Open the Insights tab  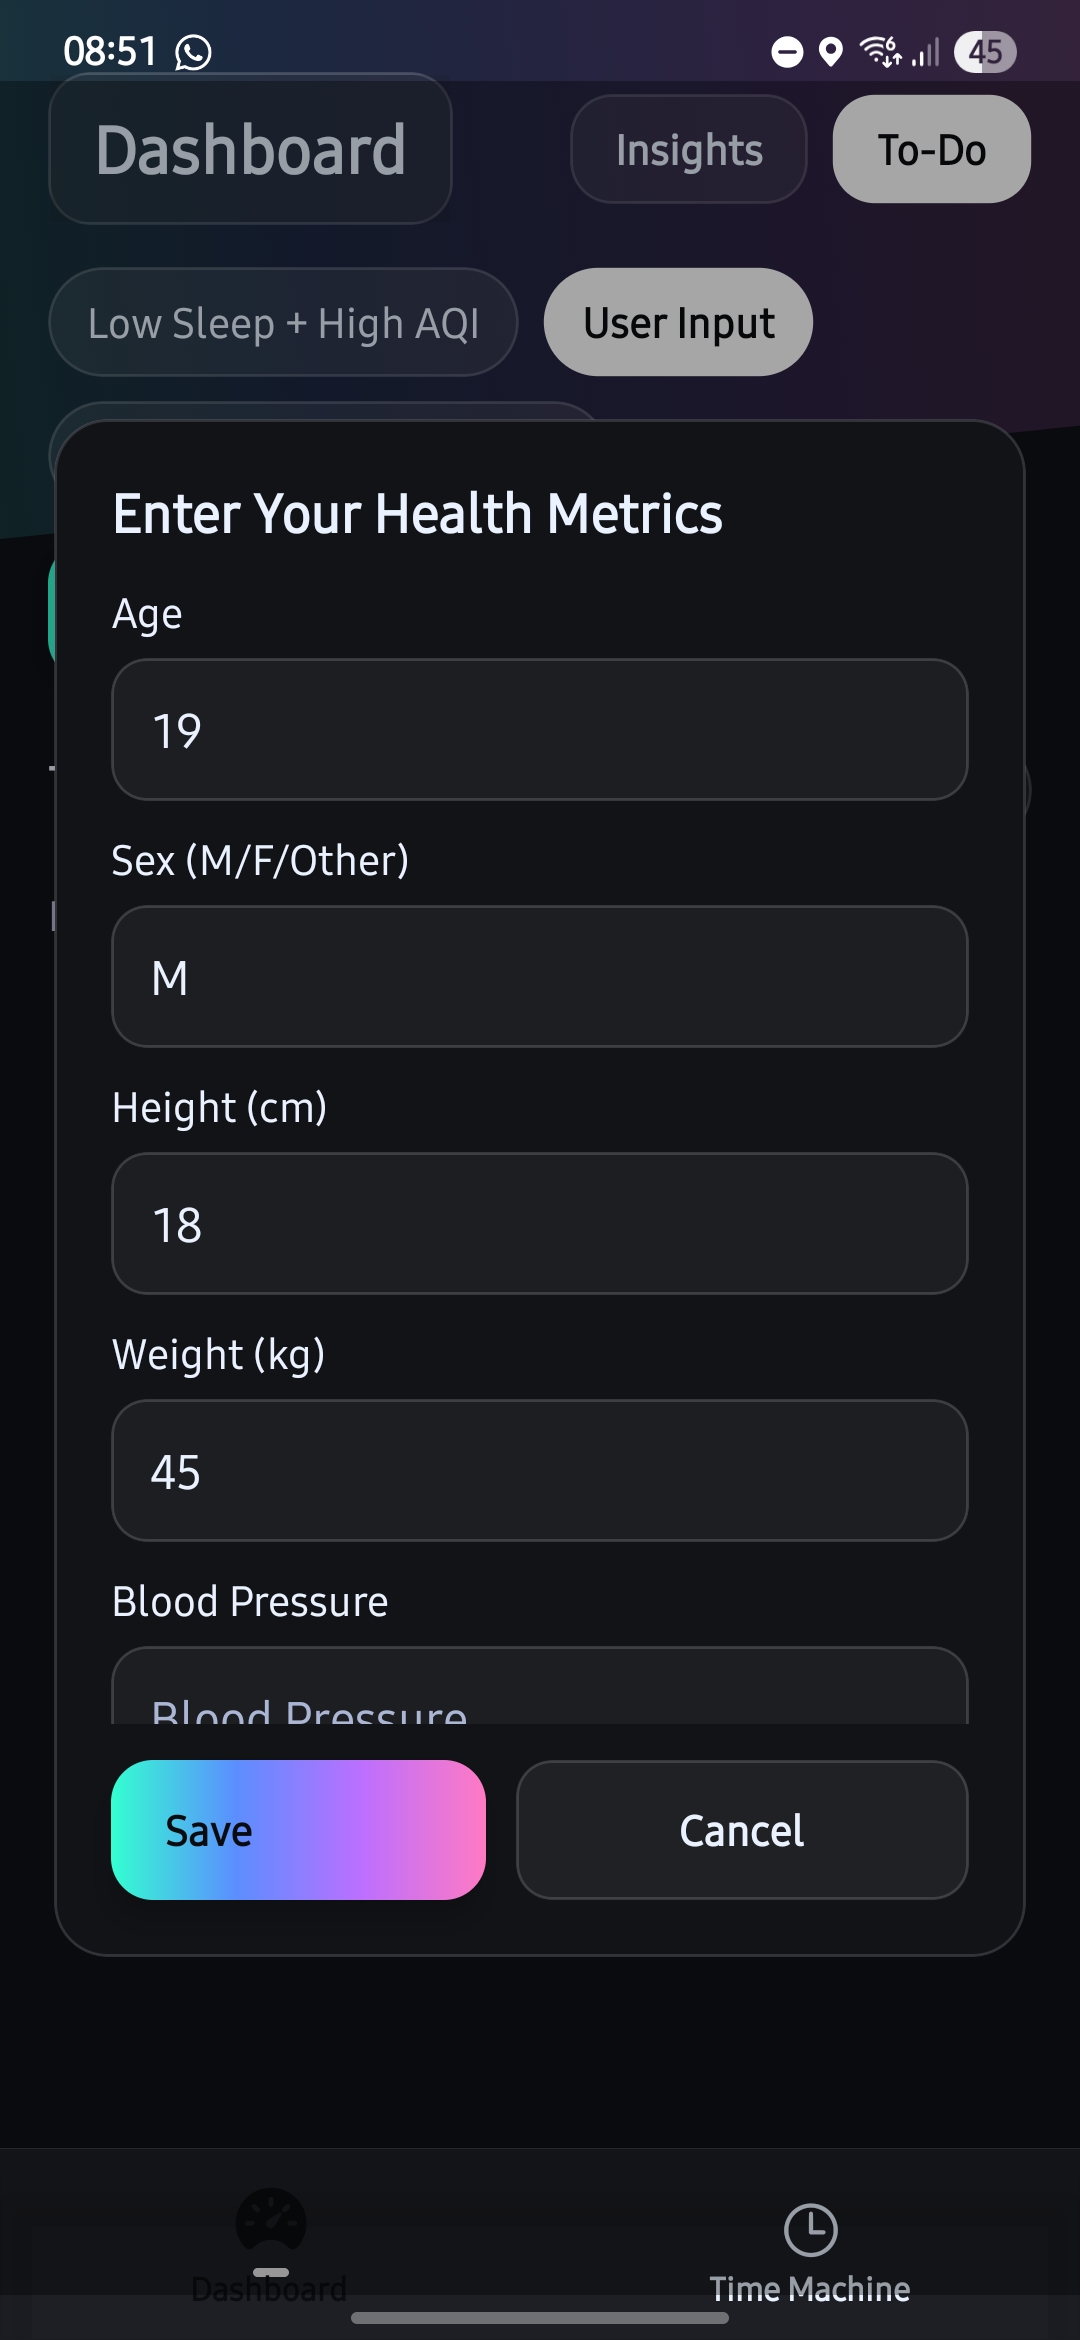tap(689, 149)
